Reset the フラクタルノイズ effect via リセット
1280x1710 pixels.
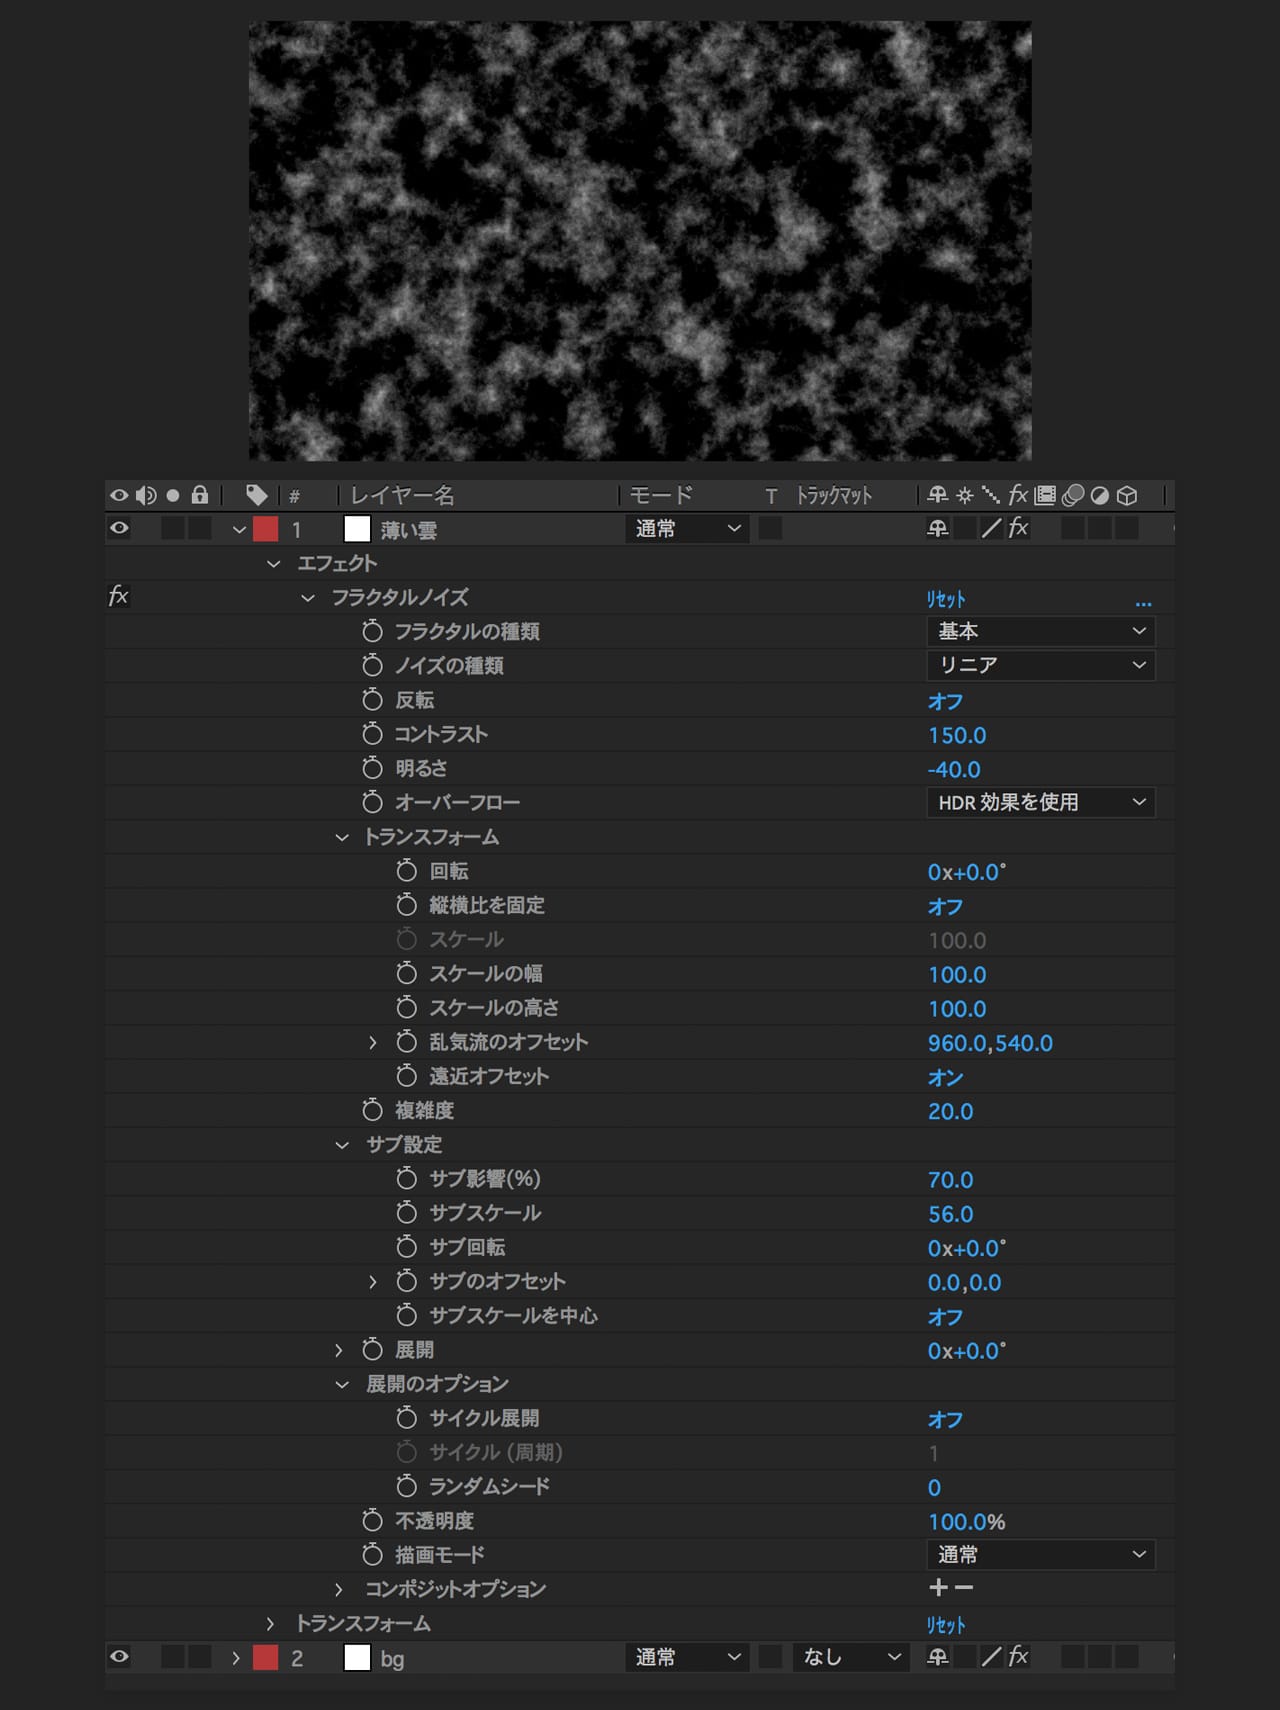(945, 599)
